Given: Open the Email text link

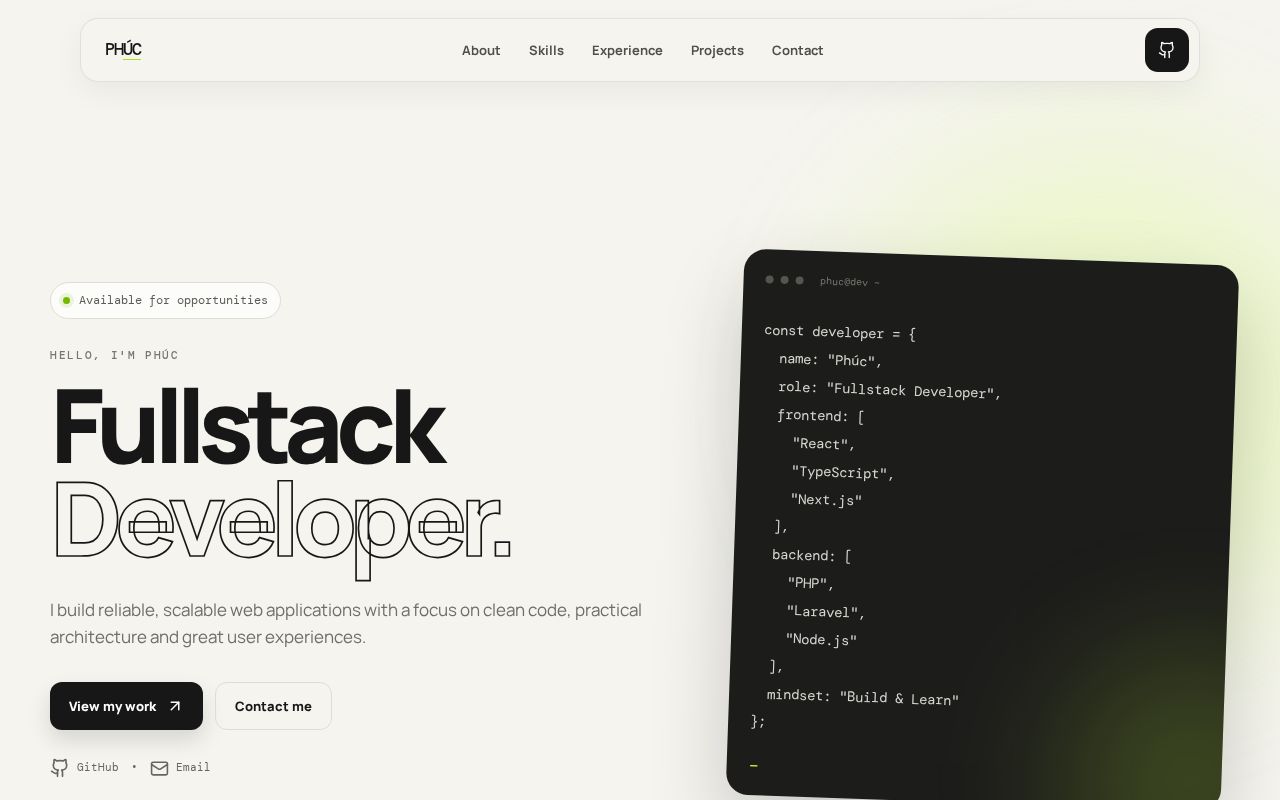Looking at the screenshot, I should [193, 767].
